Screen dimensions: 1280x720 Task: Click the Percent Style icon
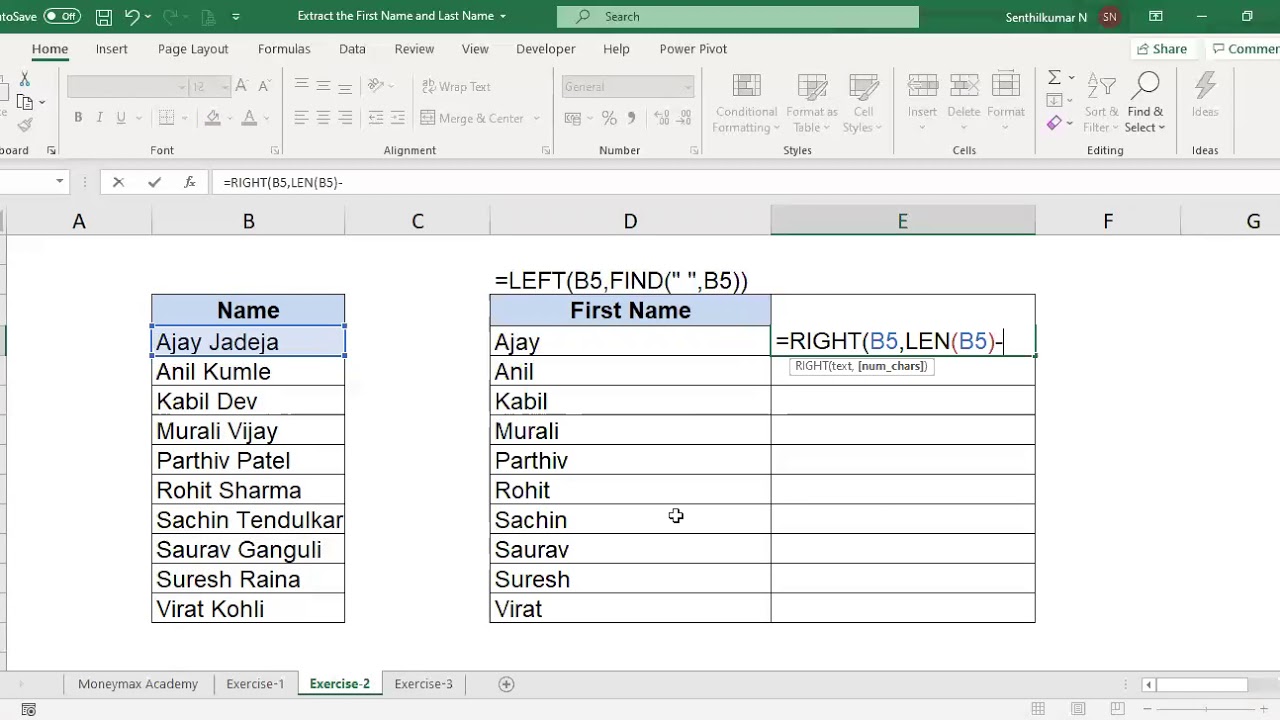pyautogui.click(x=609, y=118)
